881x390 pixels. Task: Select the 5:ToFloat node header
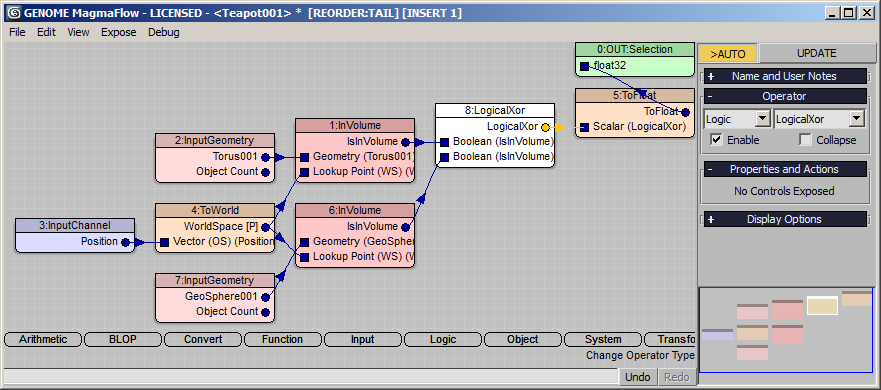635,95
